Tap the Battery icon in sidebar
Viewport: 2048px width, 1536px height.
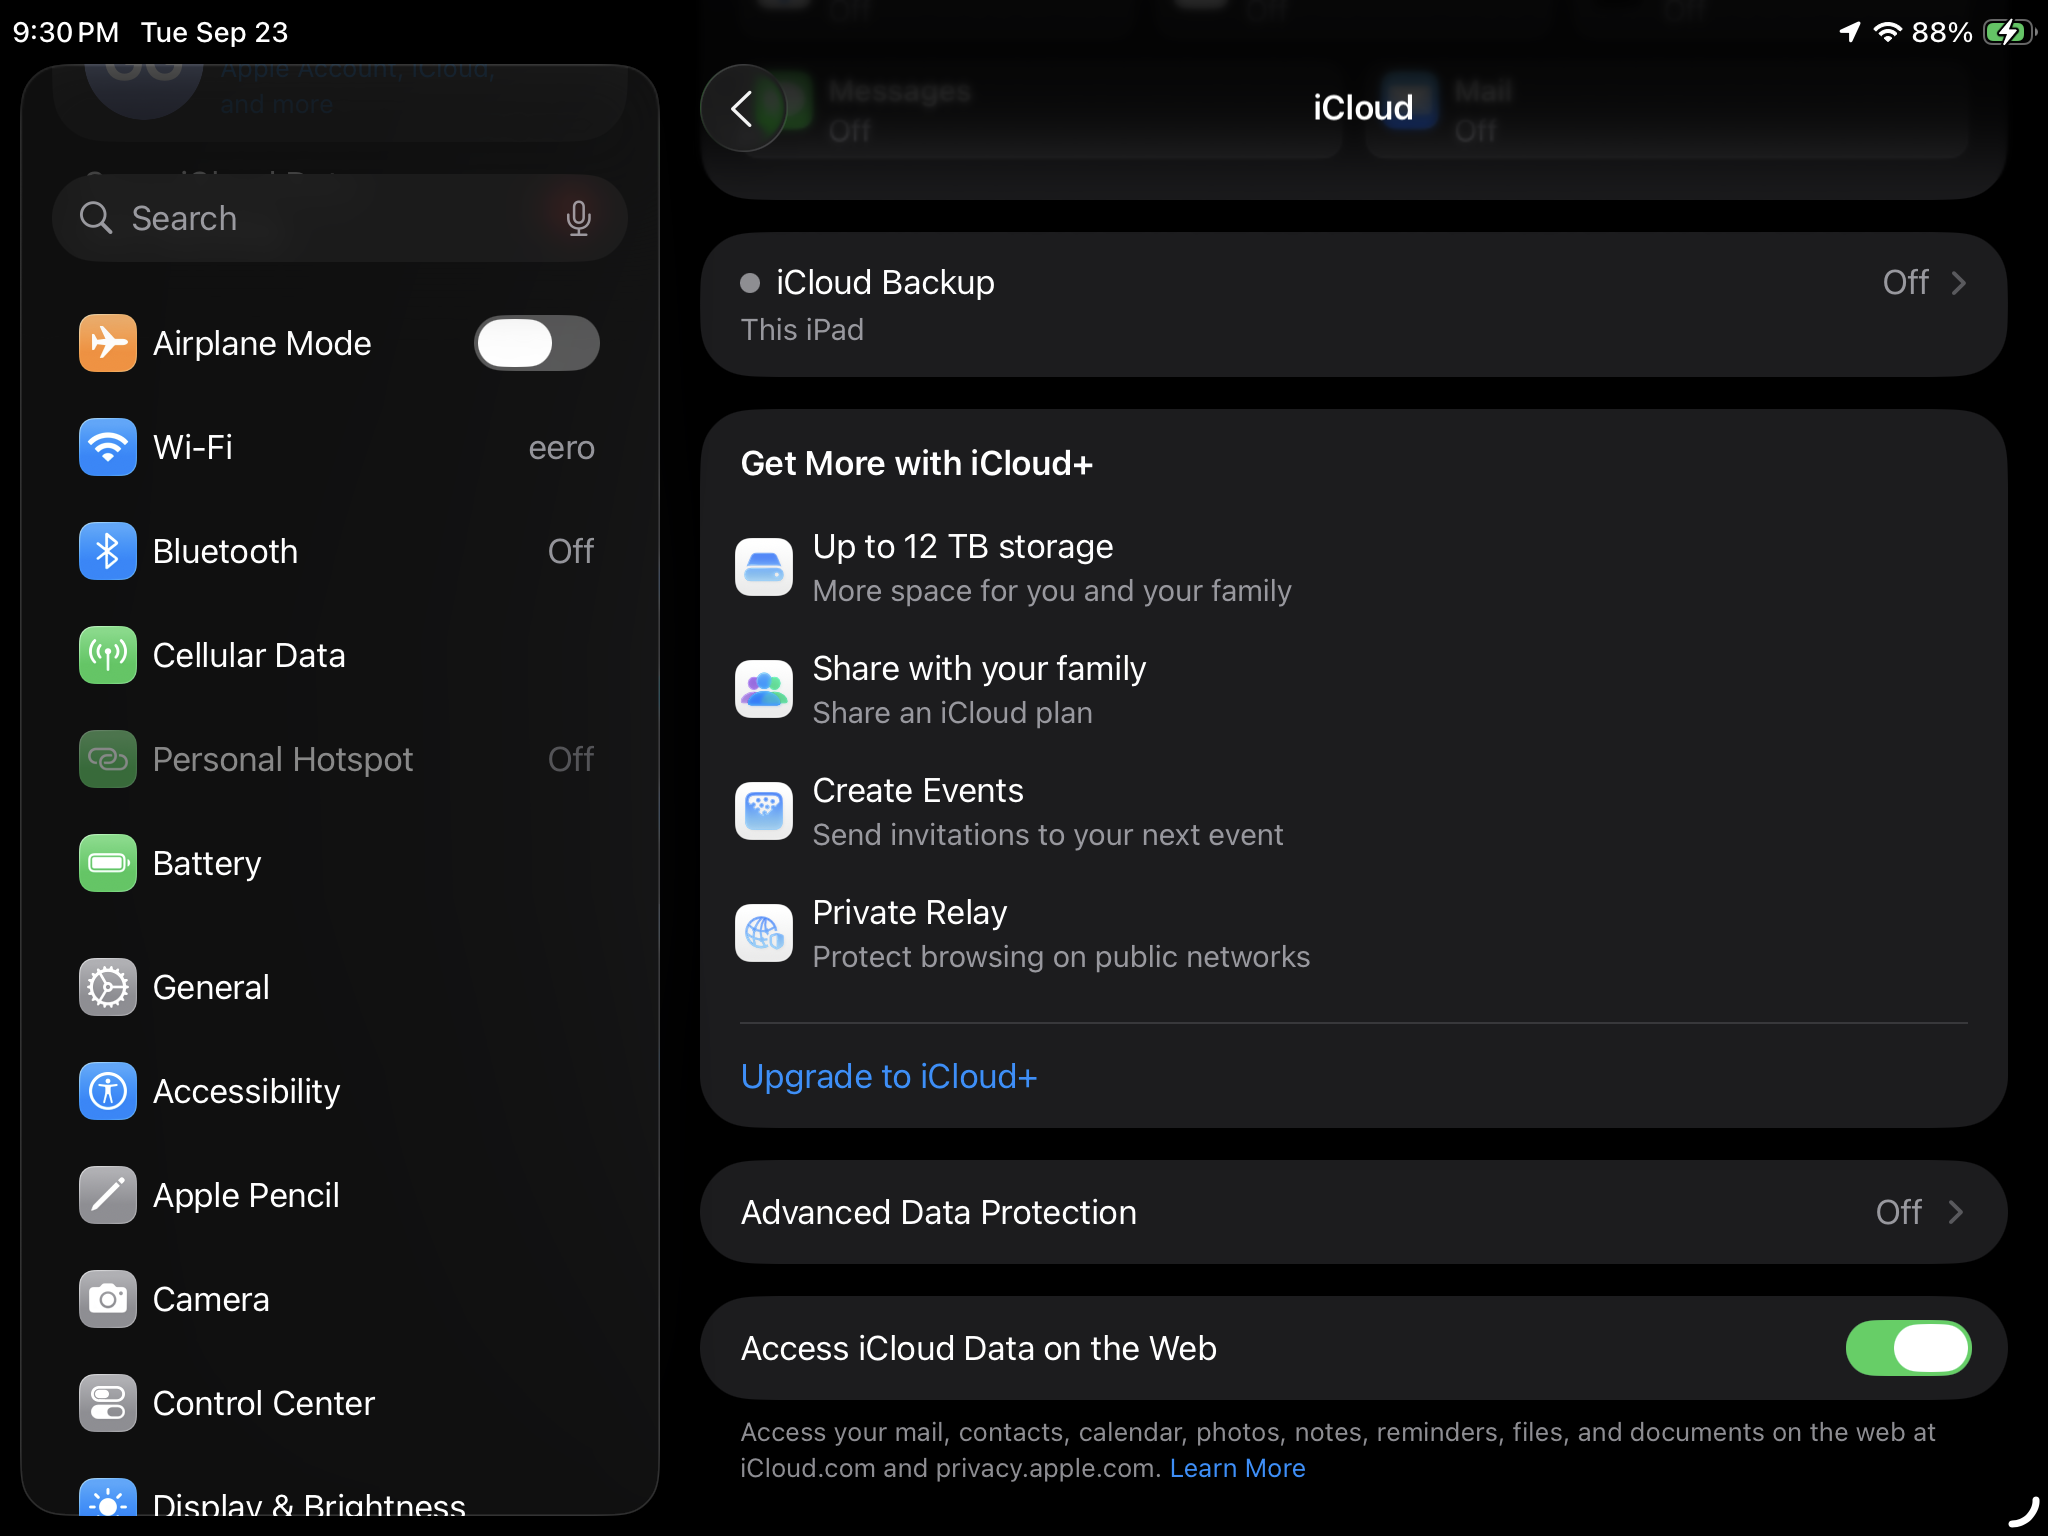click(108, 863)
